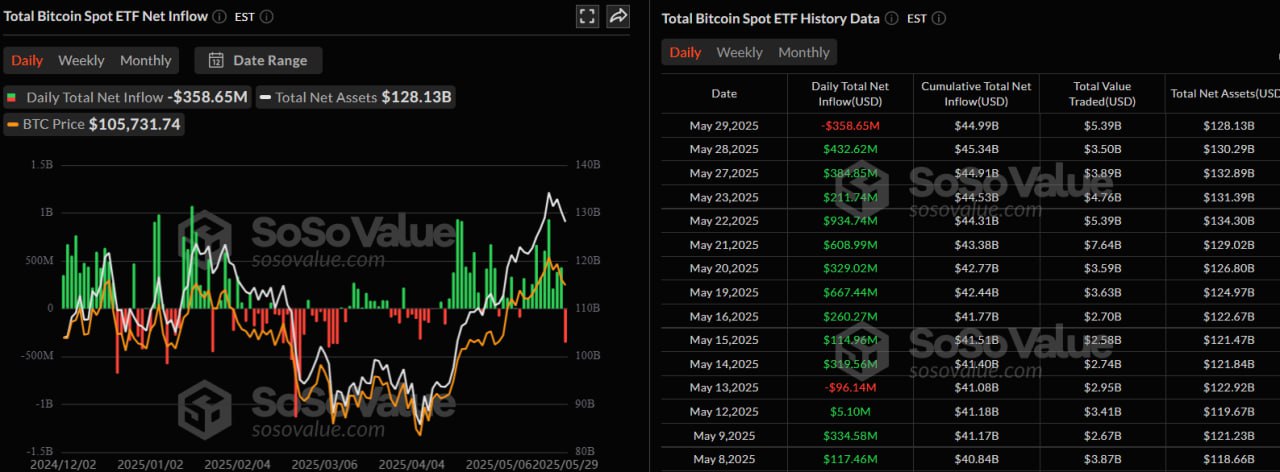Click the $934.74M daily inflow cell

coord(850,221)
